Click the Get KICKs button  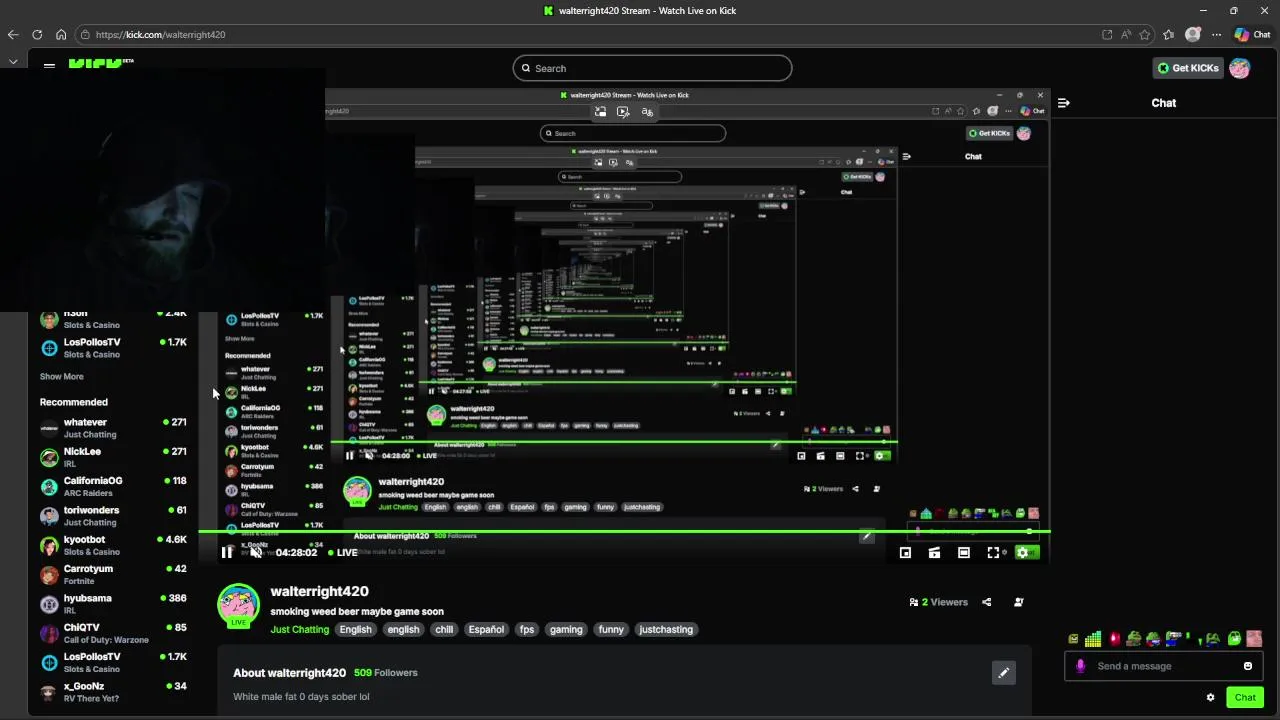click(1188, 68)
